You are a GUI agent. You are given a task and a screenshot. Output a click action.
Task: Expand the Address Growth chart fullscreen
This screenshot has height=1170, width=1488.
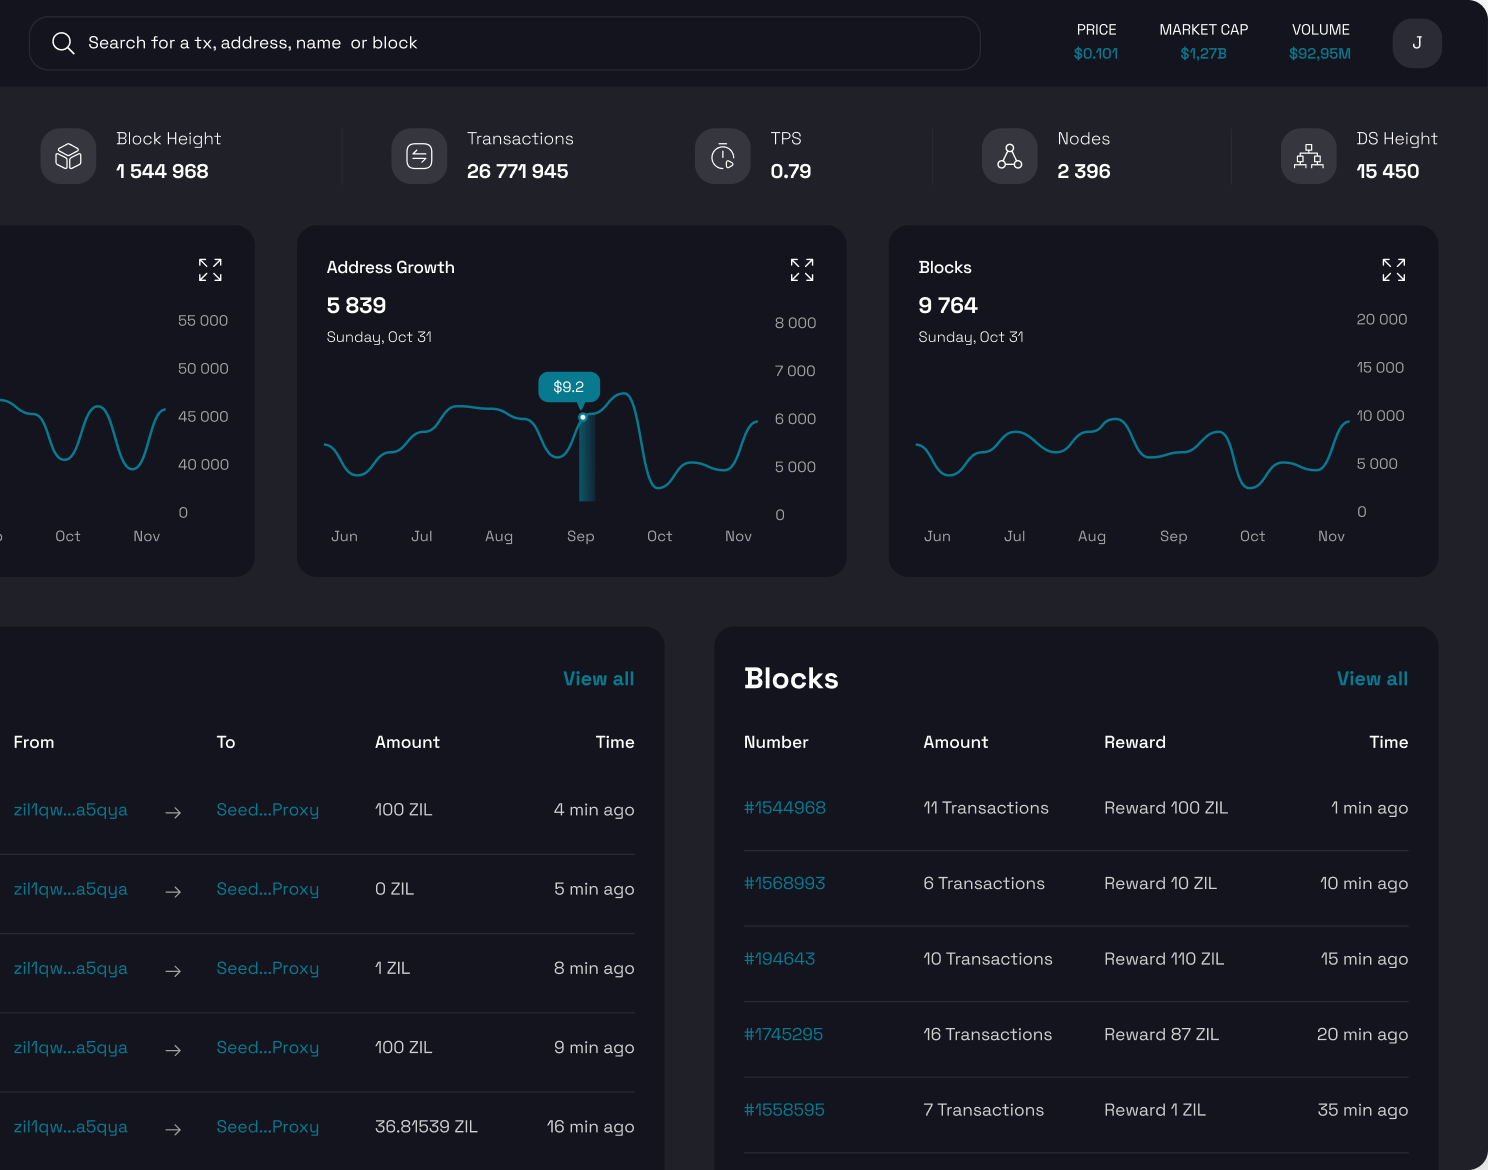point(802,270)
